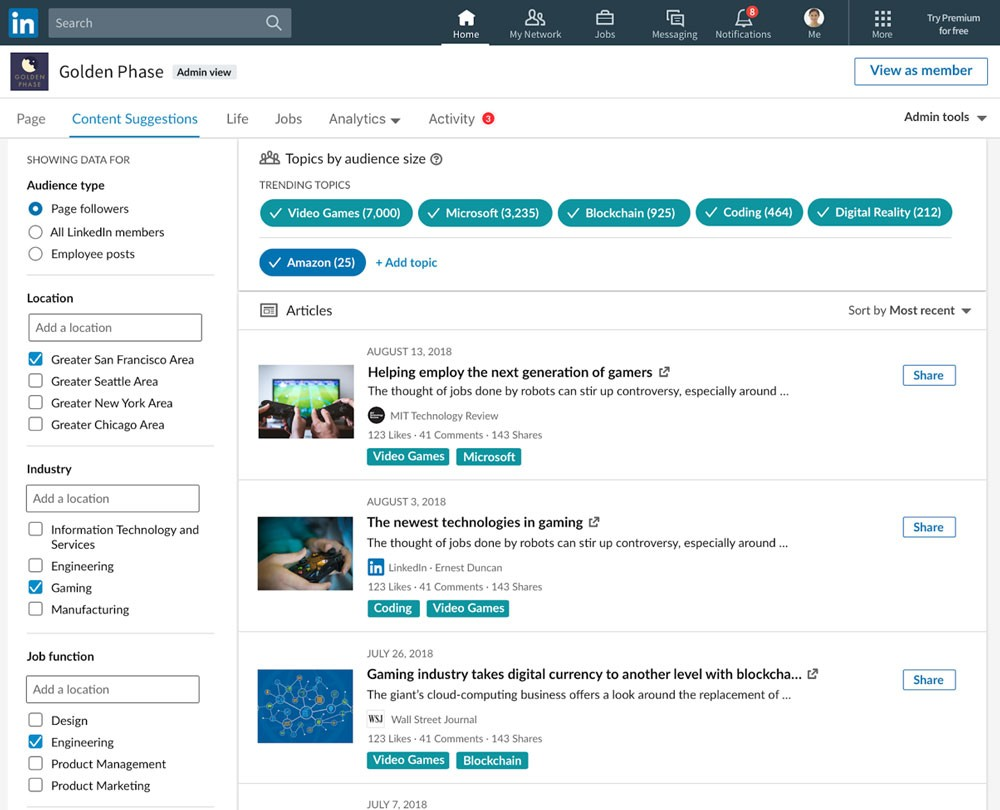1000x810 pixels.
Task: Uncheck Greater San Francisco Area
Action: (36, 359)
